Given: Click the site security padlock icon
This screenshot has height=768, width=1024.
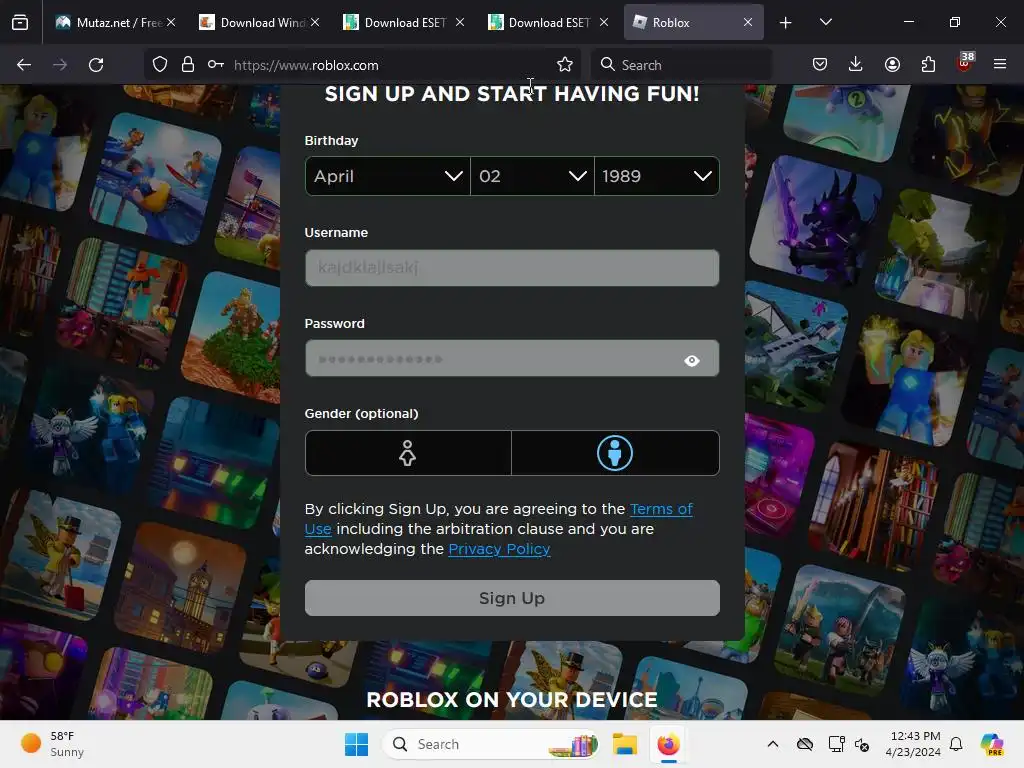Looking at the screenshot, I should tap(188, 65).
